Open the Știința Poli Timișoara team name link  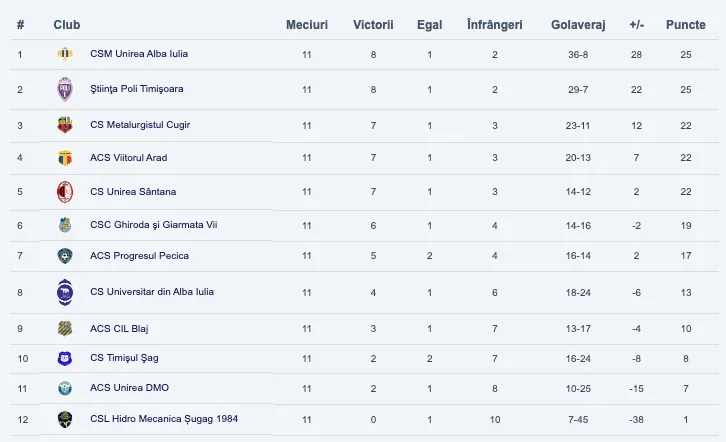point(136,89)
